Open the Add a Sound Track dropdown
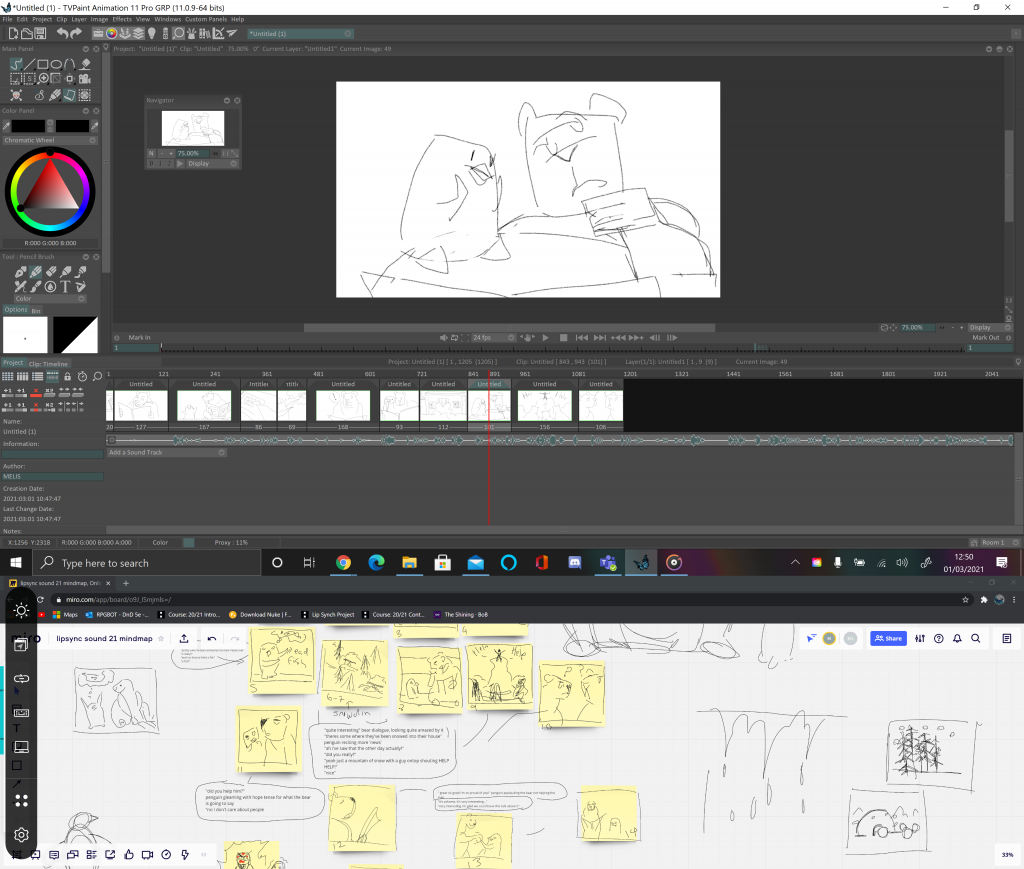 tap(167, 452)
